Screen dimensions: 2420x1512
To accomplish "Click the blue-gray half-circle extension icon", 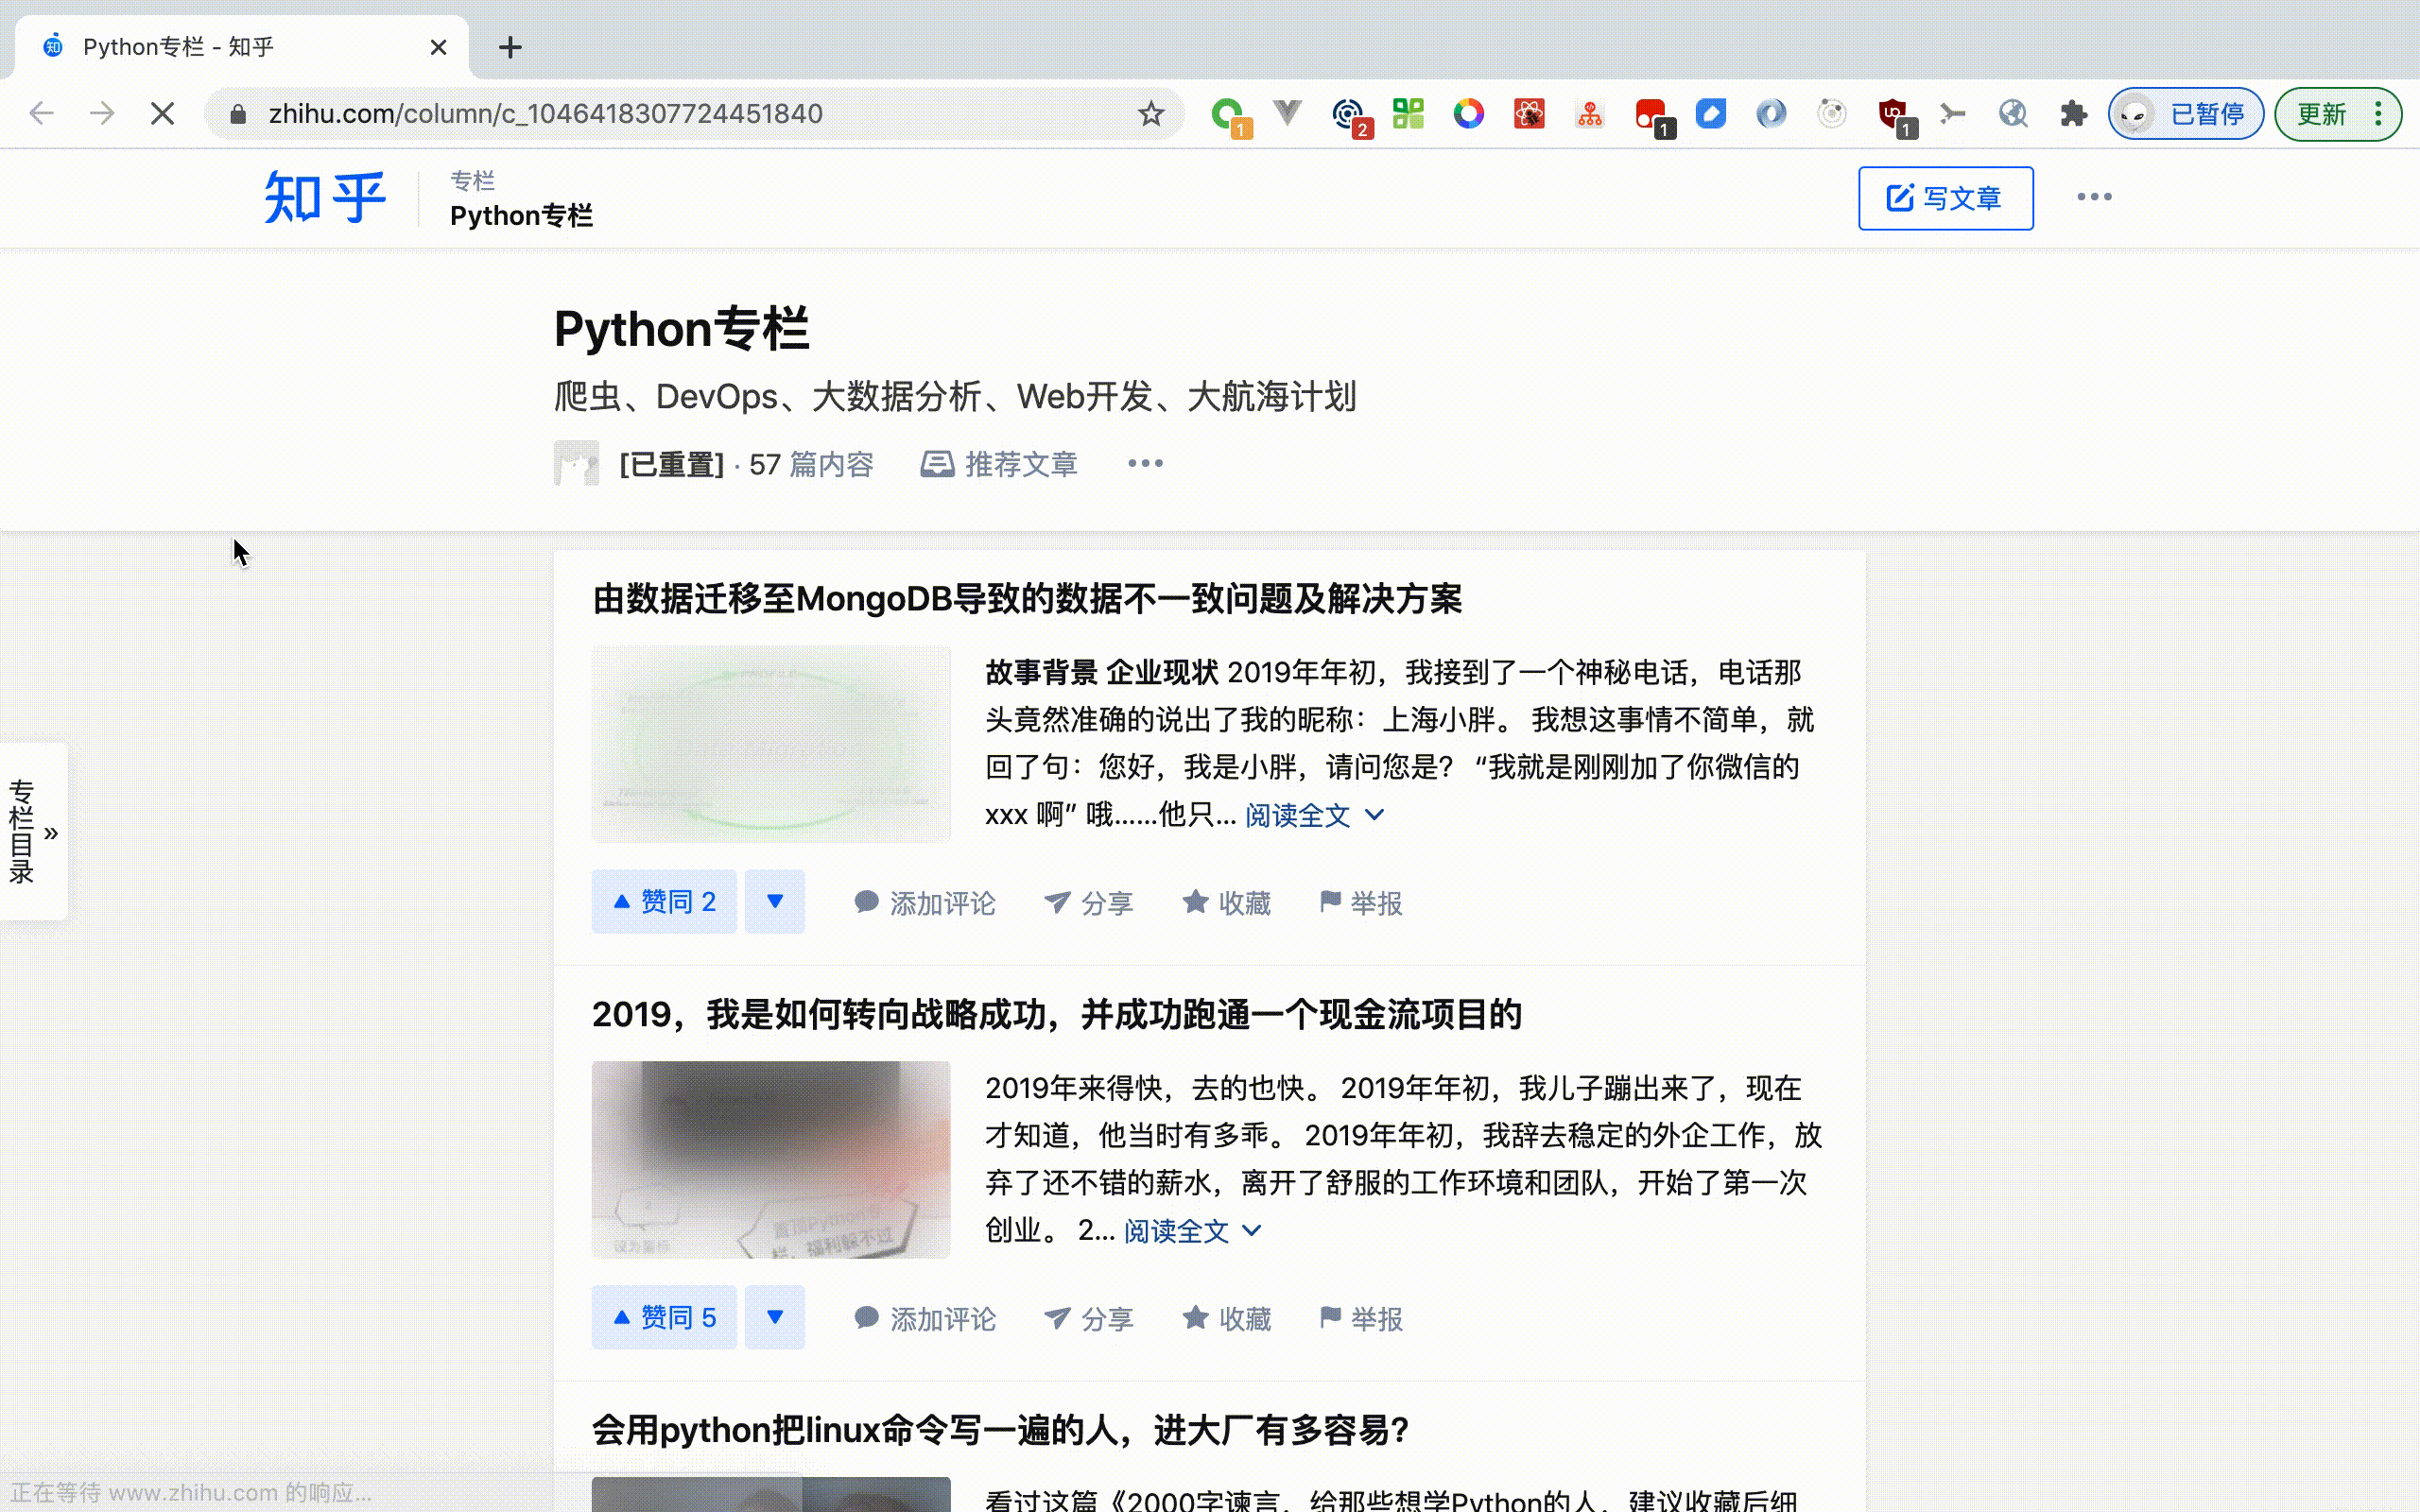I will point(1771,113).
